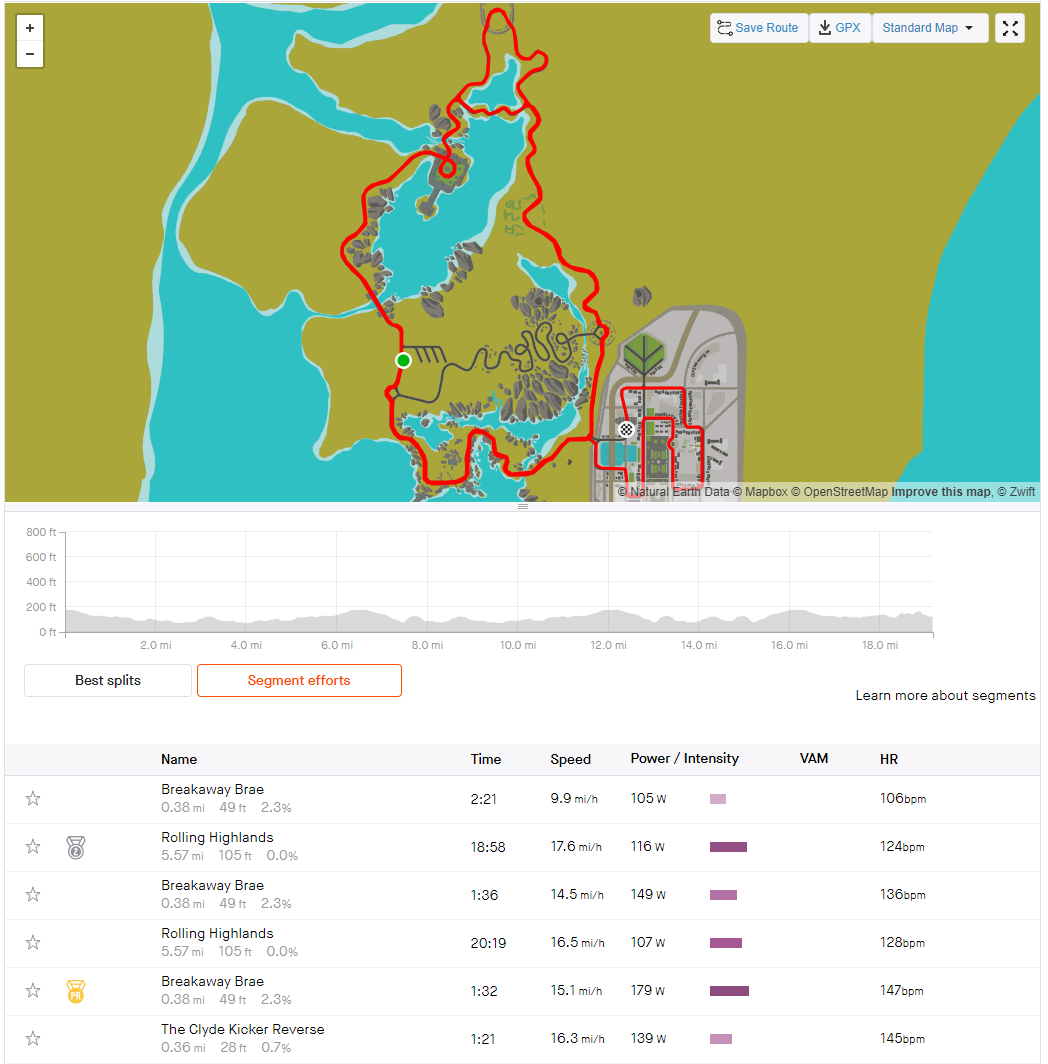Click the Name column header
Screen dimensions: 1048x1064
click(x=179, y=759)
